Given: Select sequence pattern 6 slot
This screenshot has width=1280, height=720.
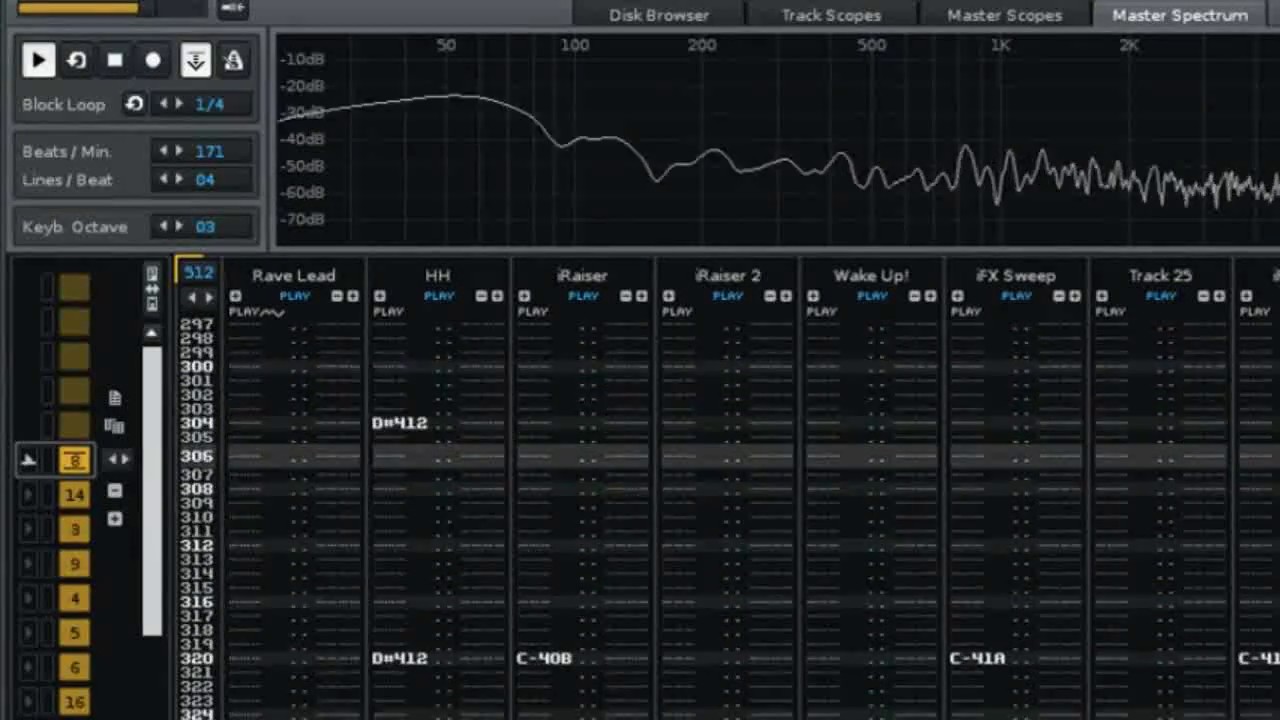Looking at the screenshot, I should [74, 668].
